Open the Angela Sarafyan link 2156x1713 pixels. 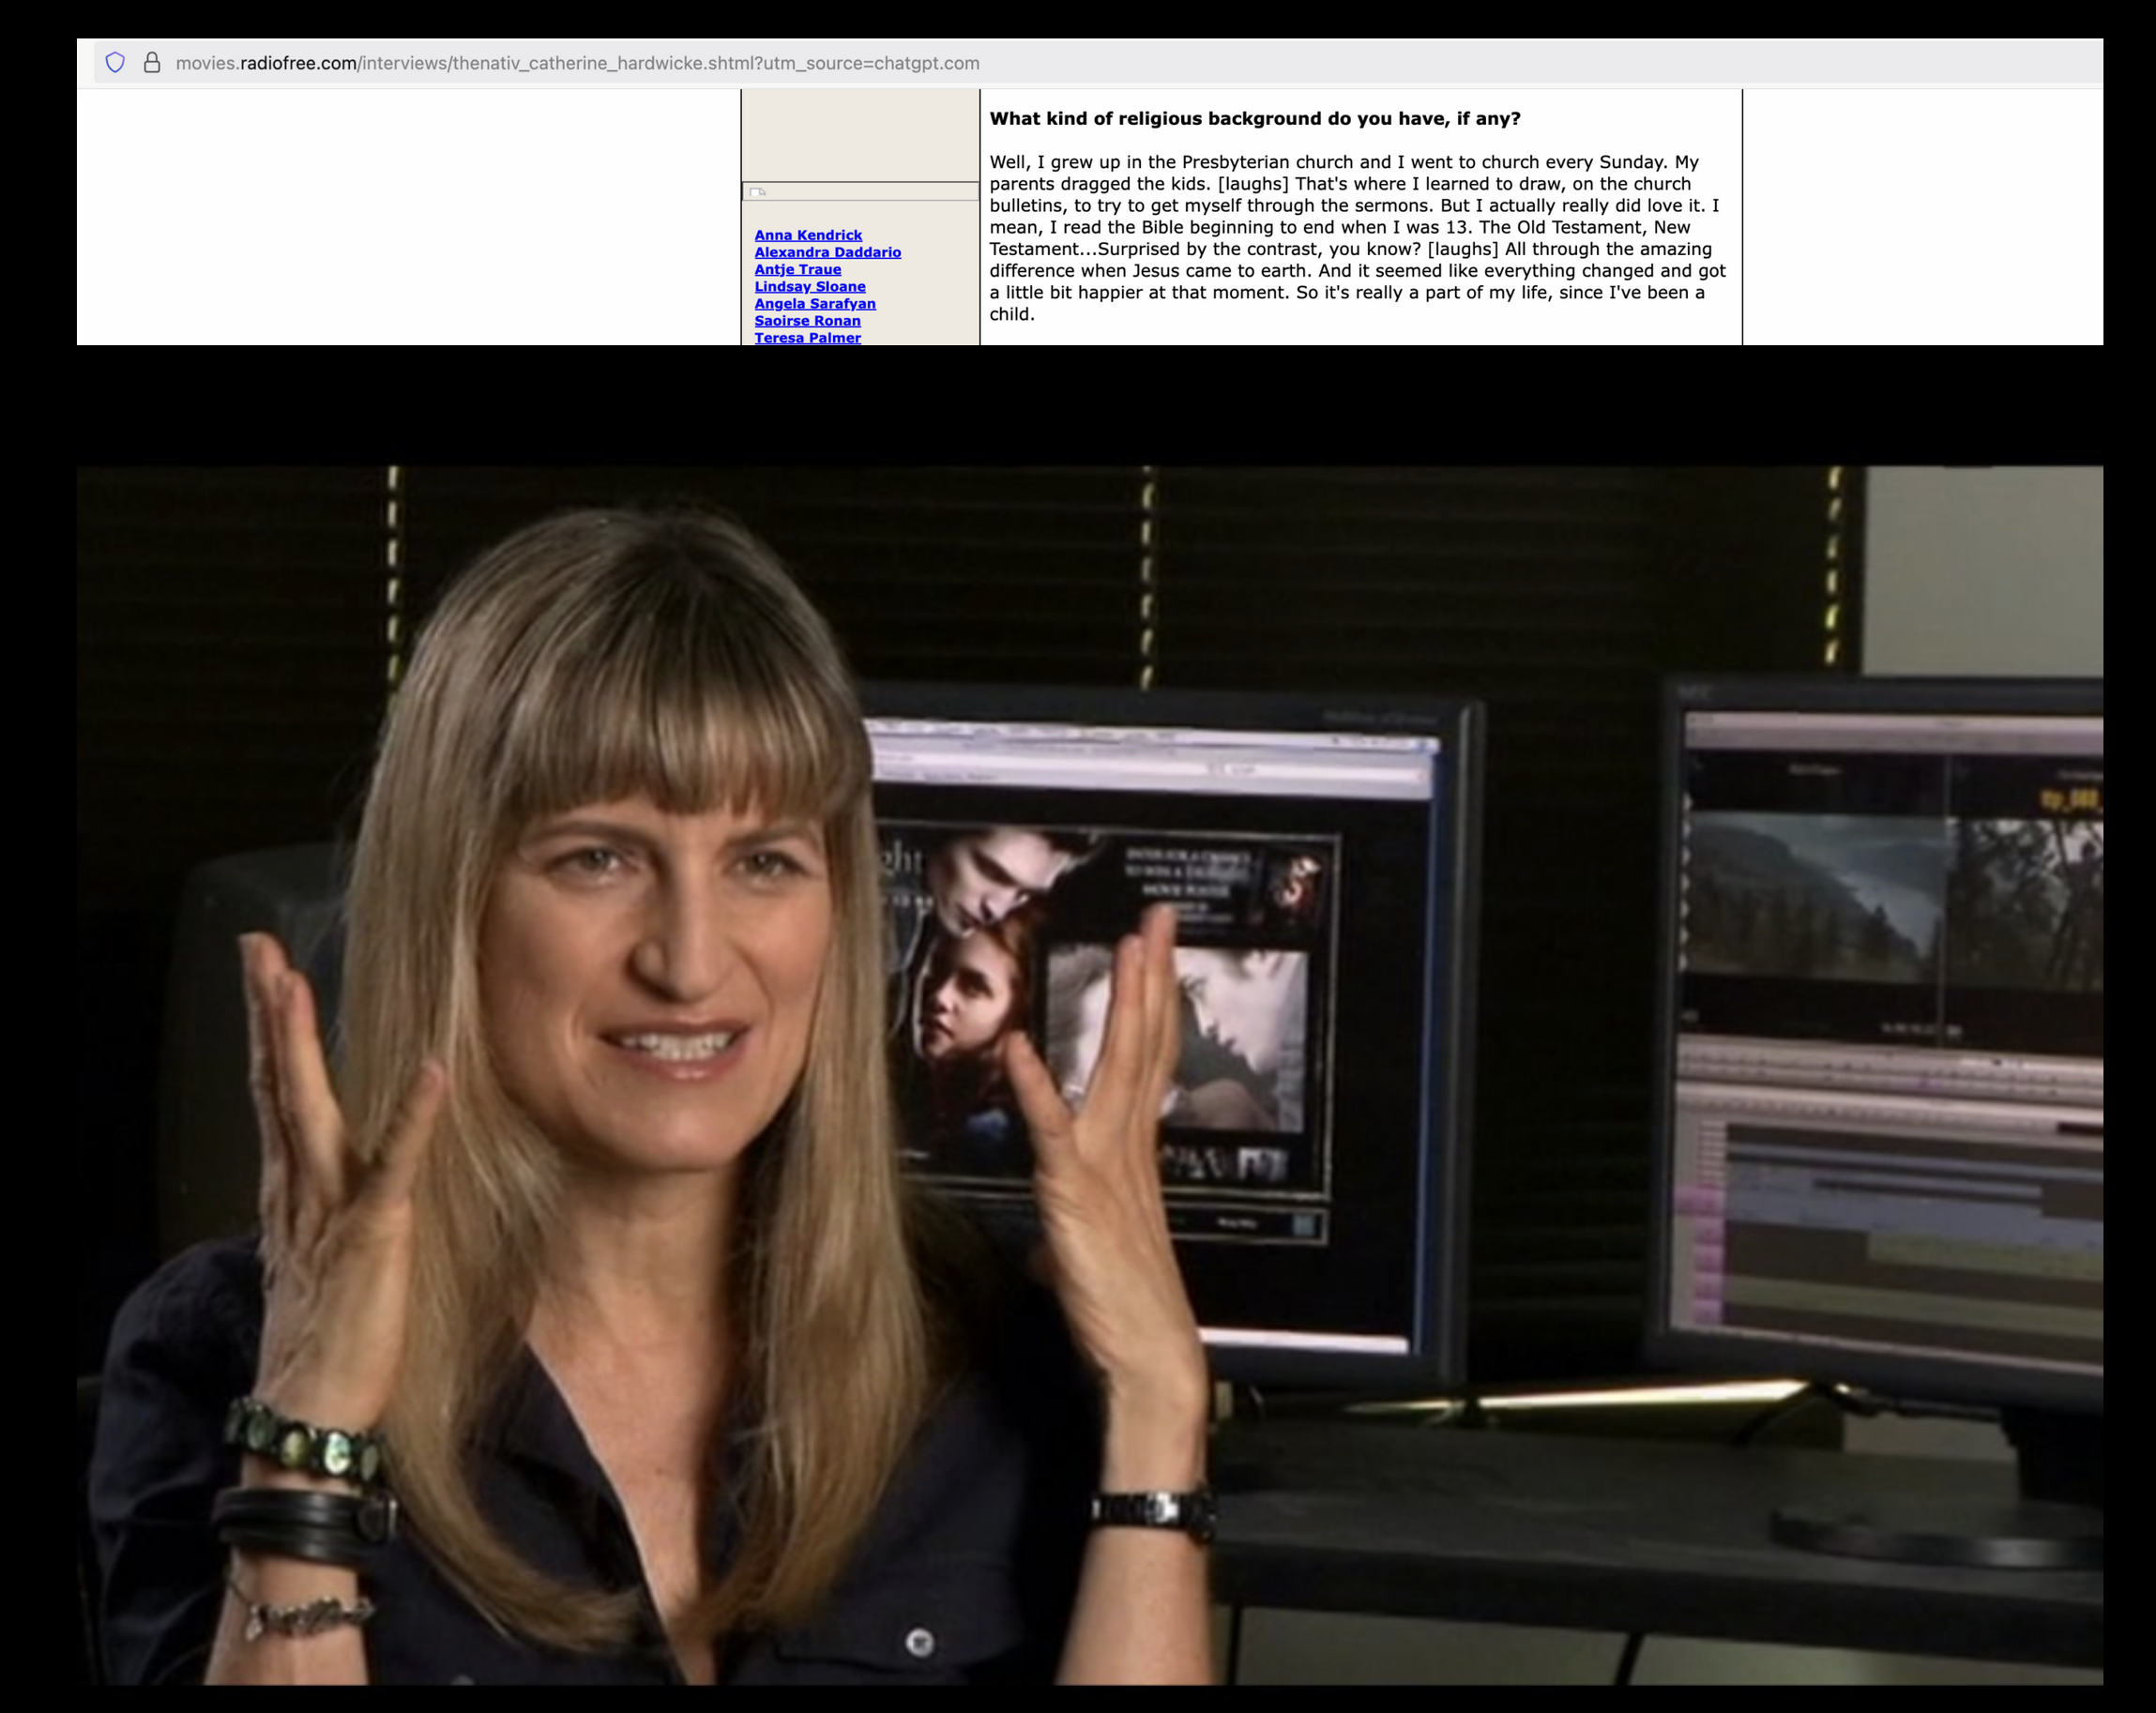(x=814, y=303)
